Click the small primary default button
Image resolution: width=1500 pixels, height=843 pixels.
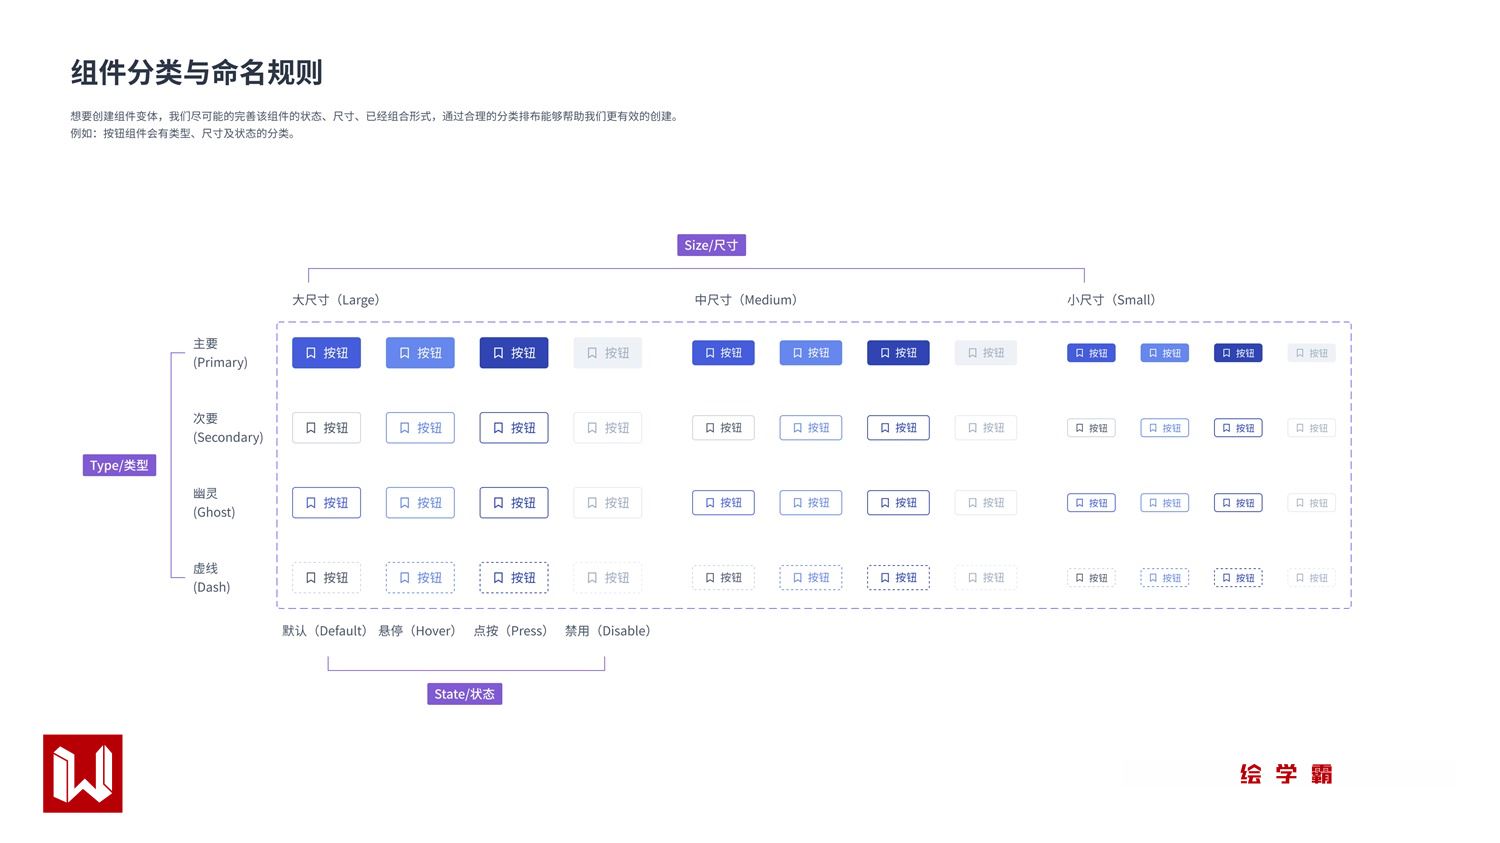coord(1091,353)
